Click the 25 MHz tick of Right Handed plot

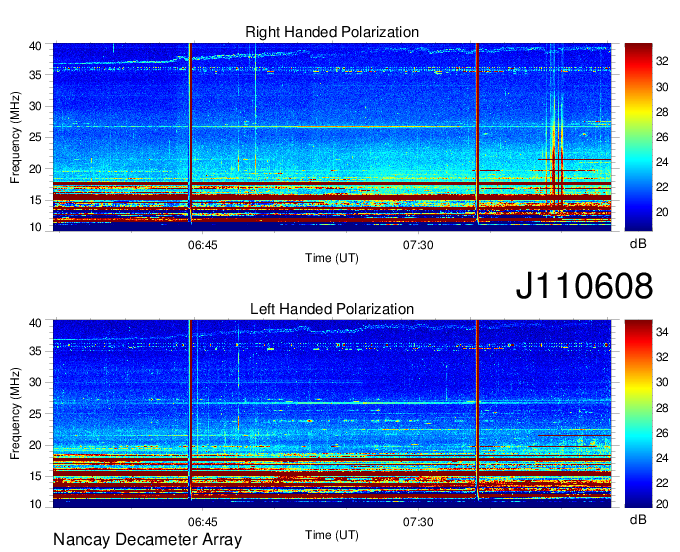(35, 137)
